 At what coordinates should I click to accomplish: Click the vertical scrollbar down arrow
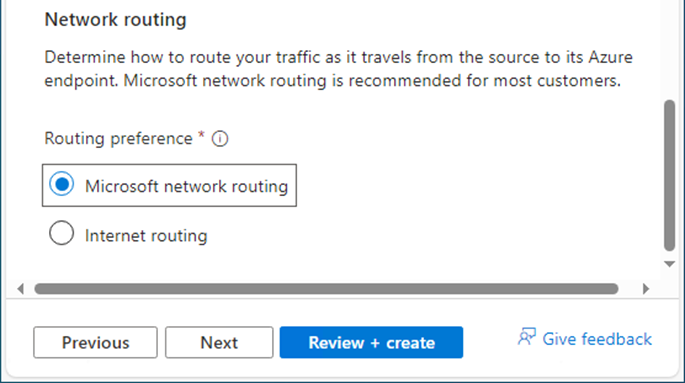click(669, 264)
